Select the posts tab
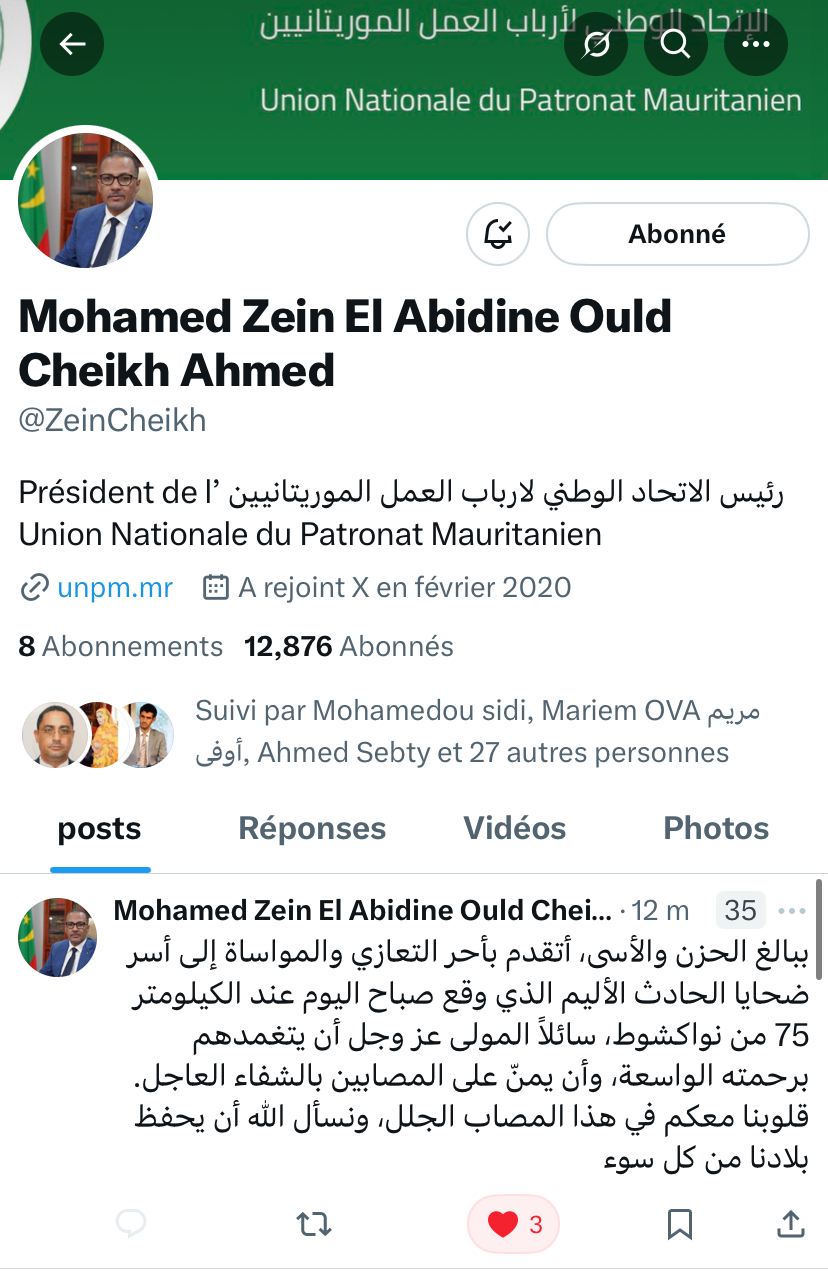Screen dimensions: 828x1275 100,828
